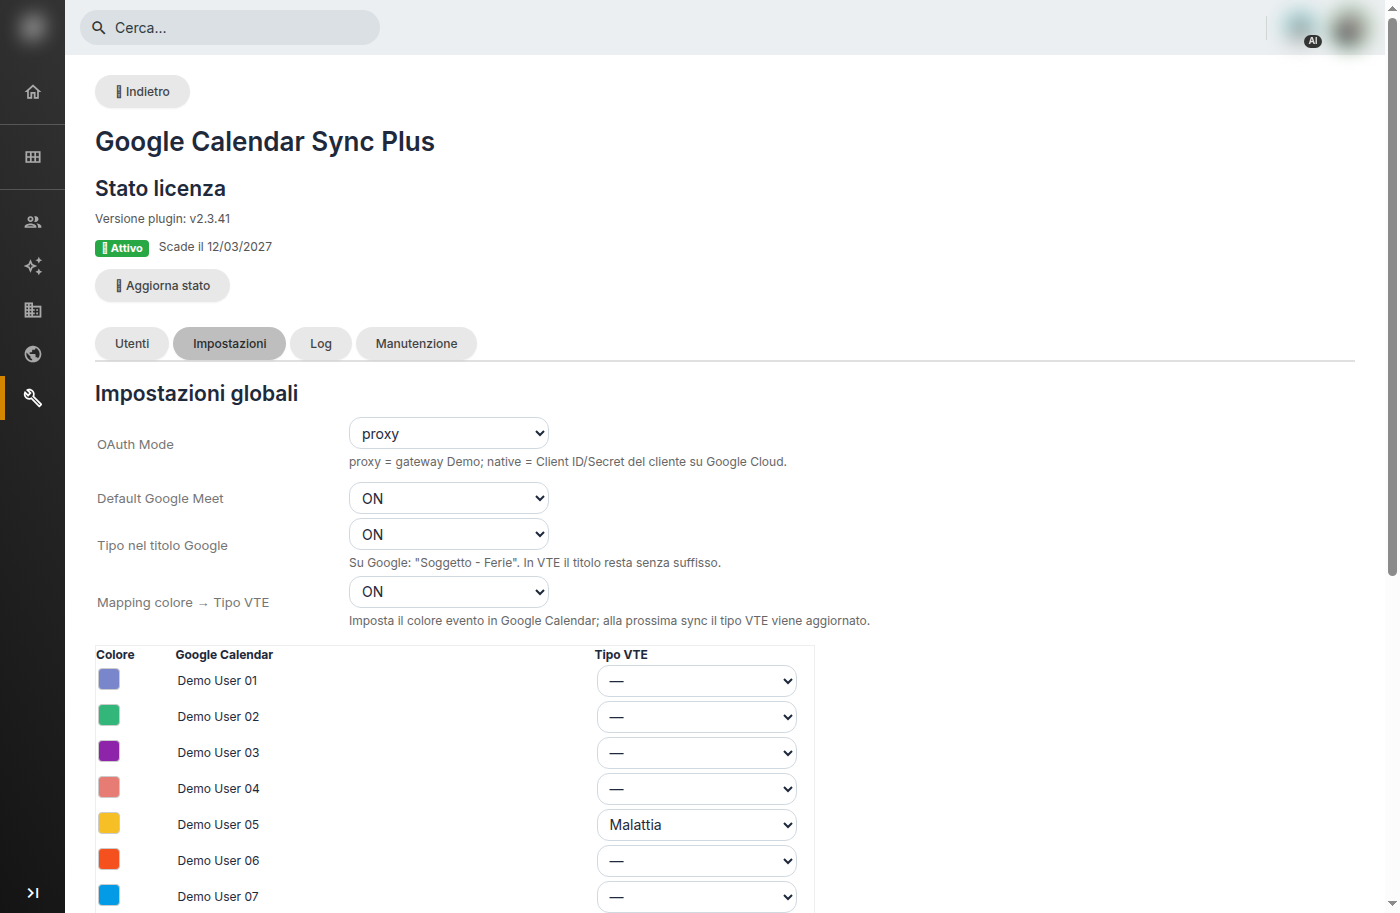
Task: Click the magnifier icon in search bar
Action: point(99,28)
